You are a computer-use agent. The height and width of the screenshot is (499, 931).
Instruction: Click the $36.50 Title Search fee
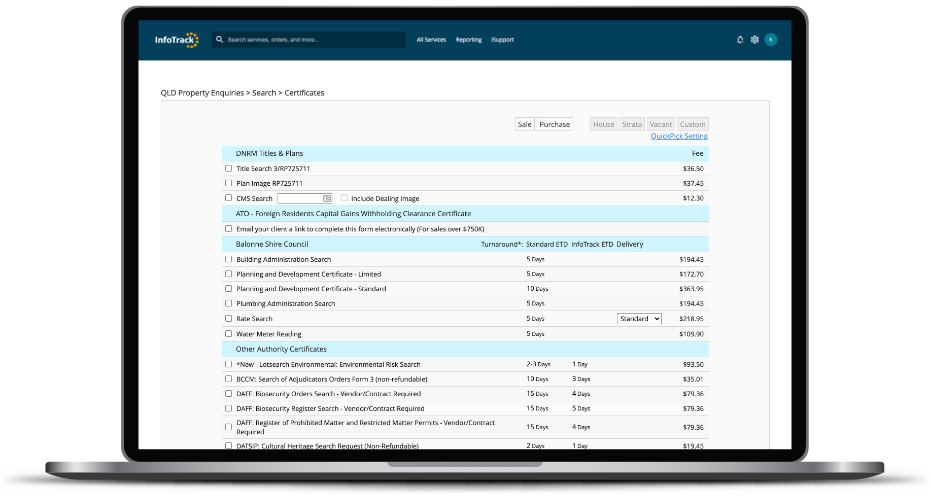coord(693,169)
